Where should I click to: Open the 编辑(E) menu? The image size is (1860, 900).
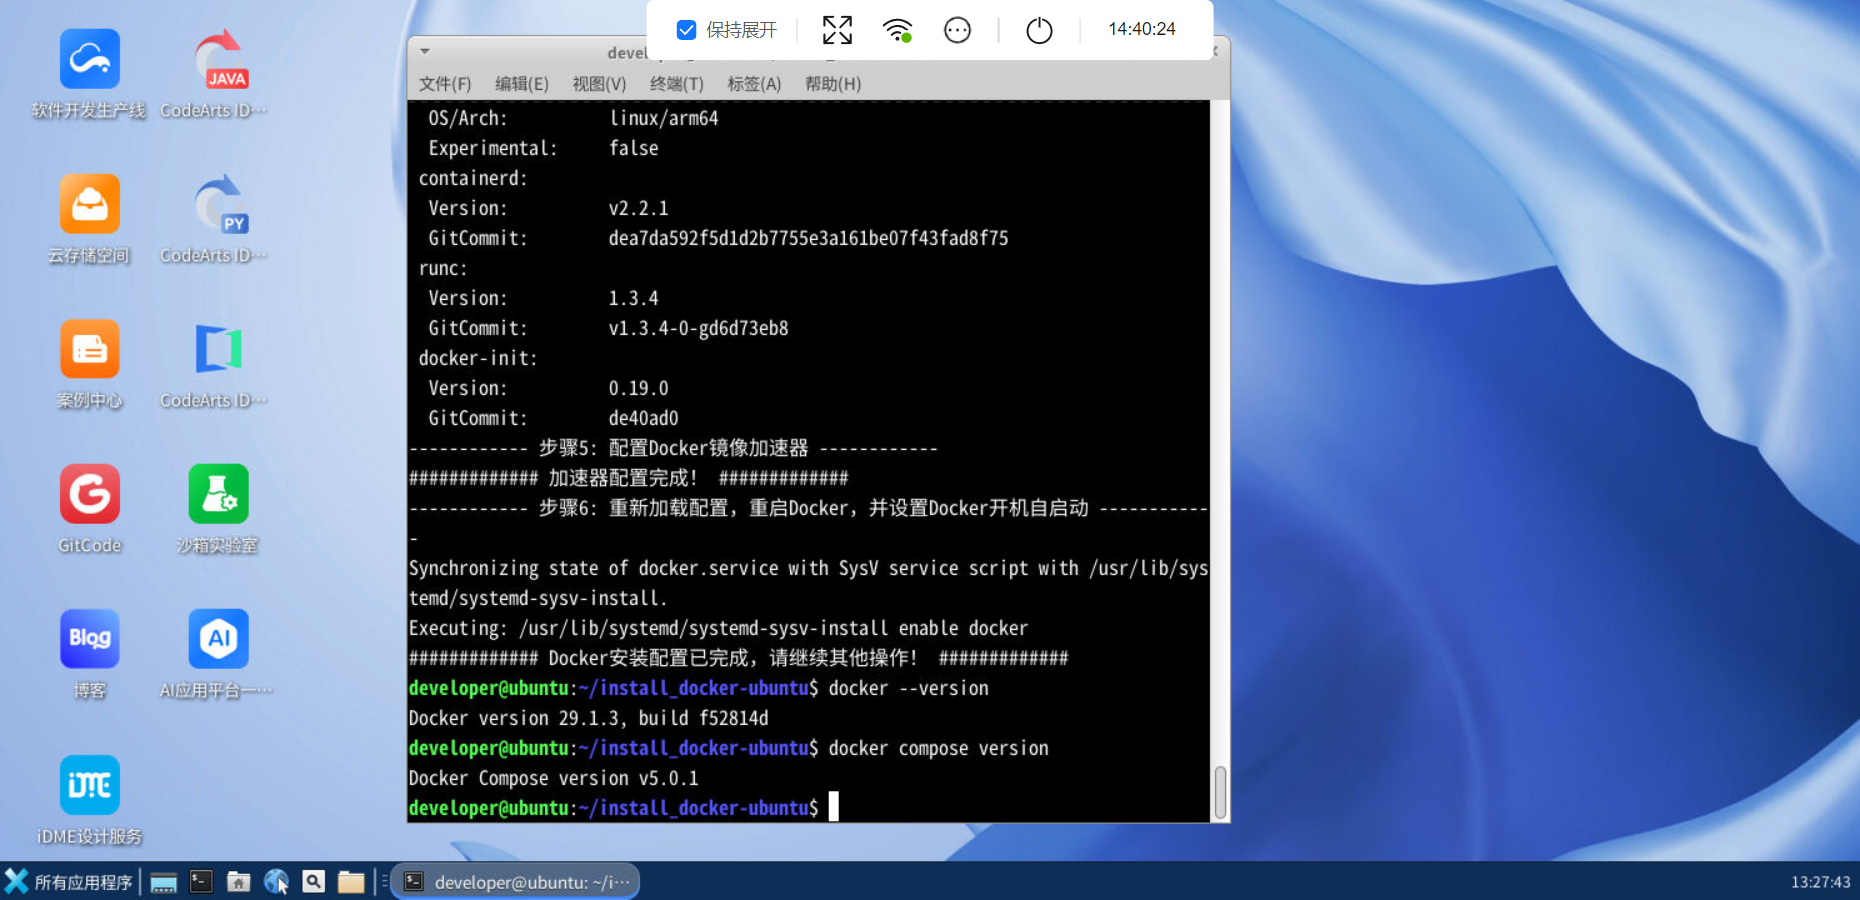522,84
